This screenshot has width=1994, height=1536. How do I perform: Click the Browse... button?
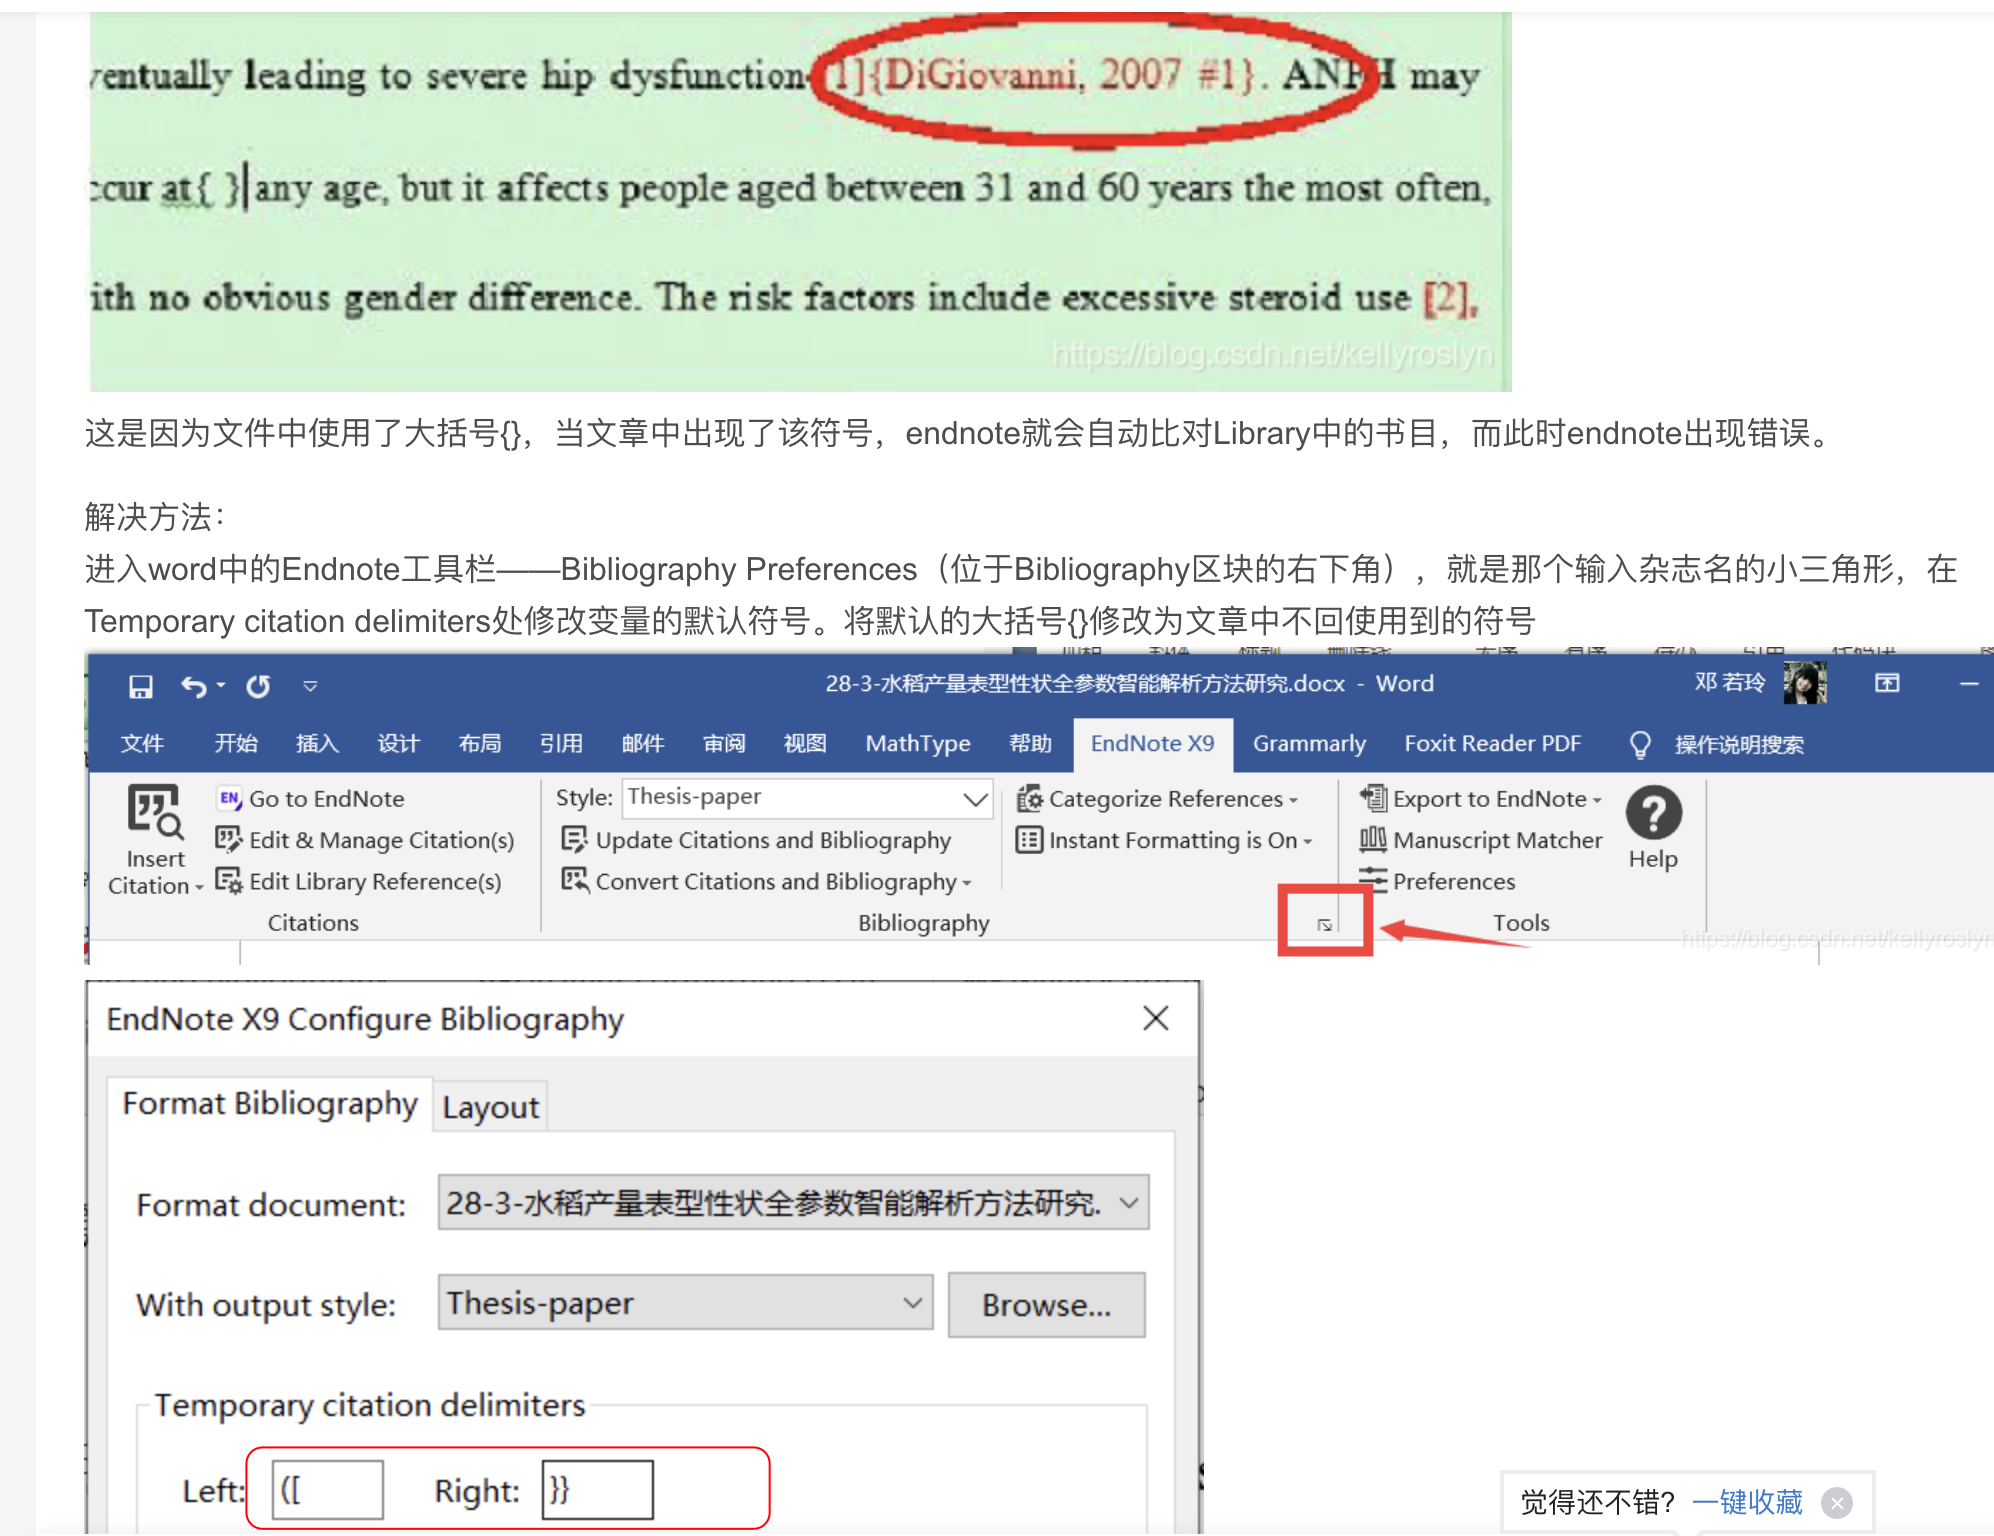(1045, 1305)
